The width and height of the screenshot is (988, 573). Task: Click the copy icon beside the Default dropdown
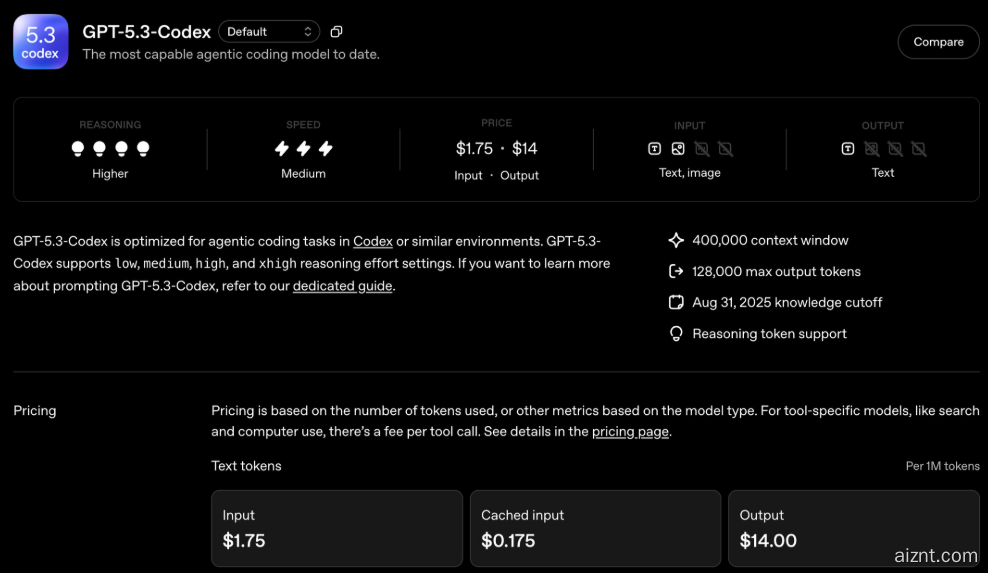[x=336, y=32]
